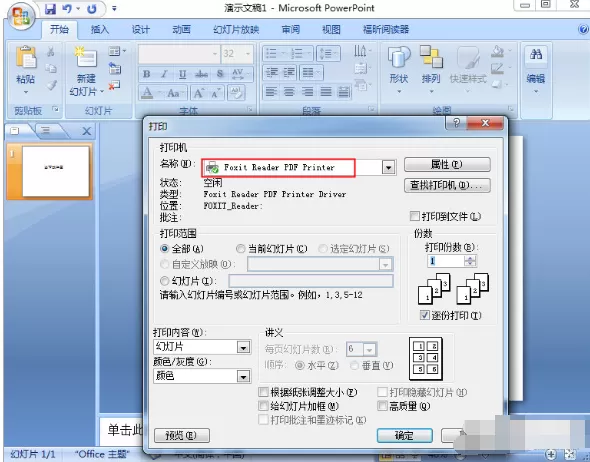Center the paragraph text

pyautogui.click(x=289, y=91)
